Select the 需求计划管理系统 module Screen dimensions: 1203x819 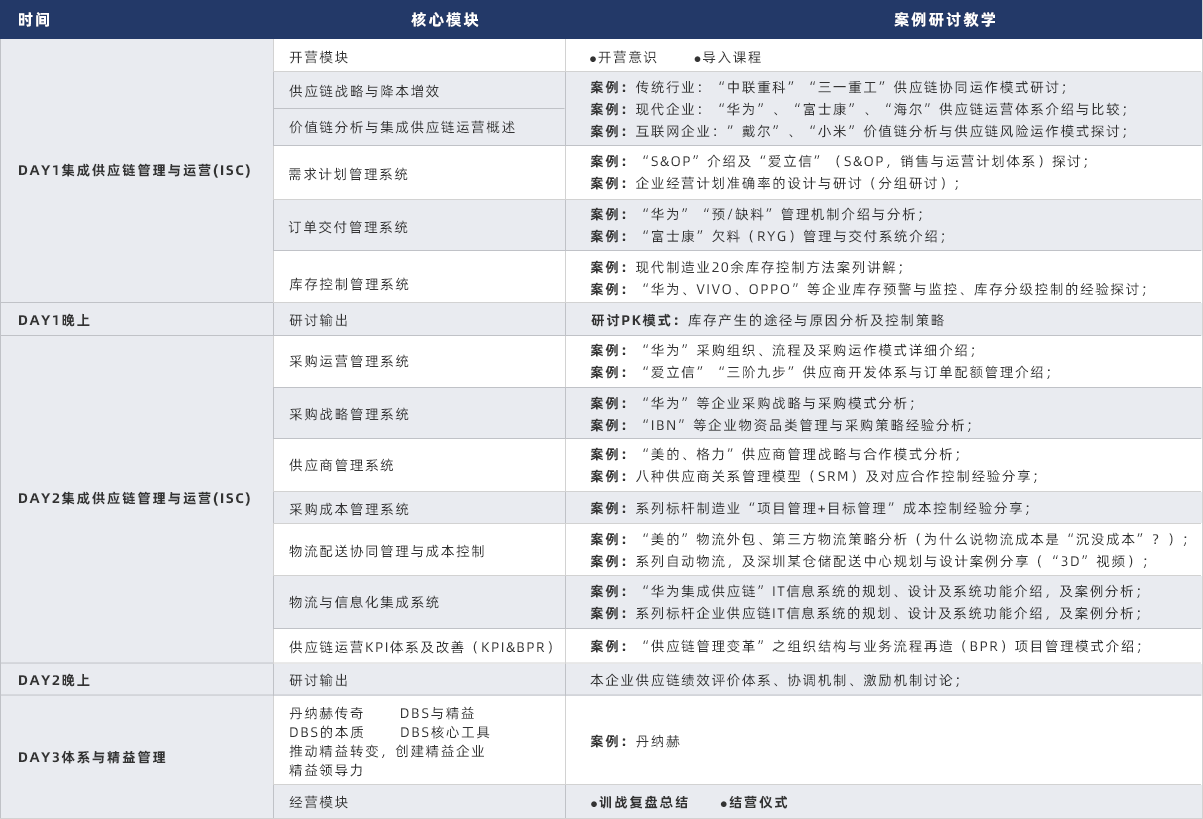click(x=419, y=174)
